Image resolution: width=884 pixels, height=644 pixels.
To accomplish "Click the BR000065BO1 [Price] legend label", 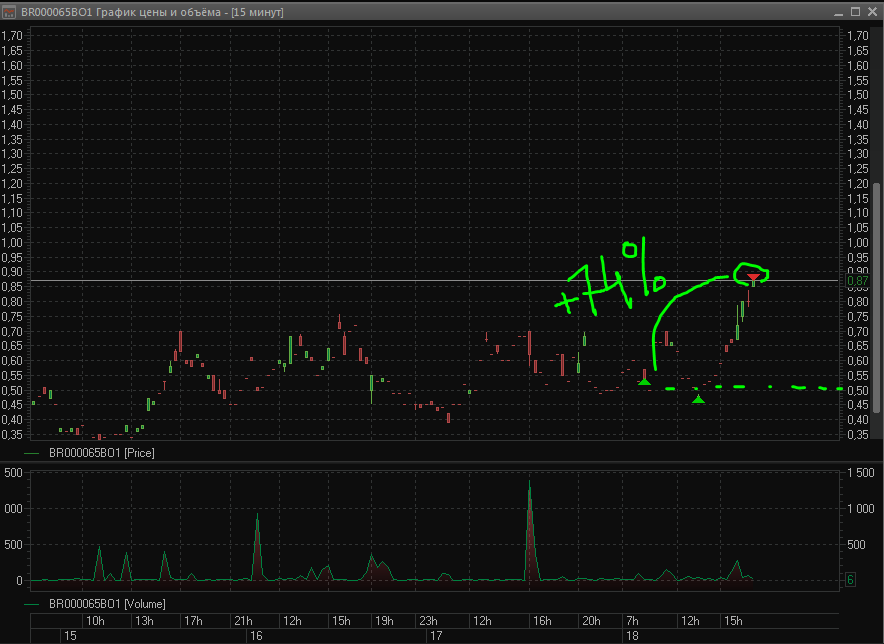I will pos(101,453).
